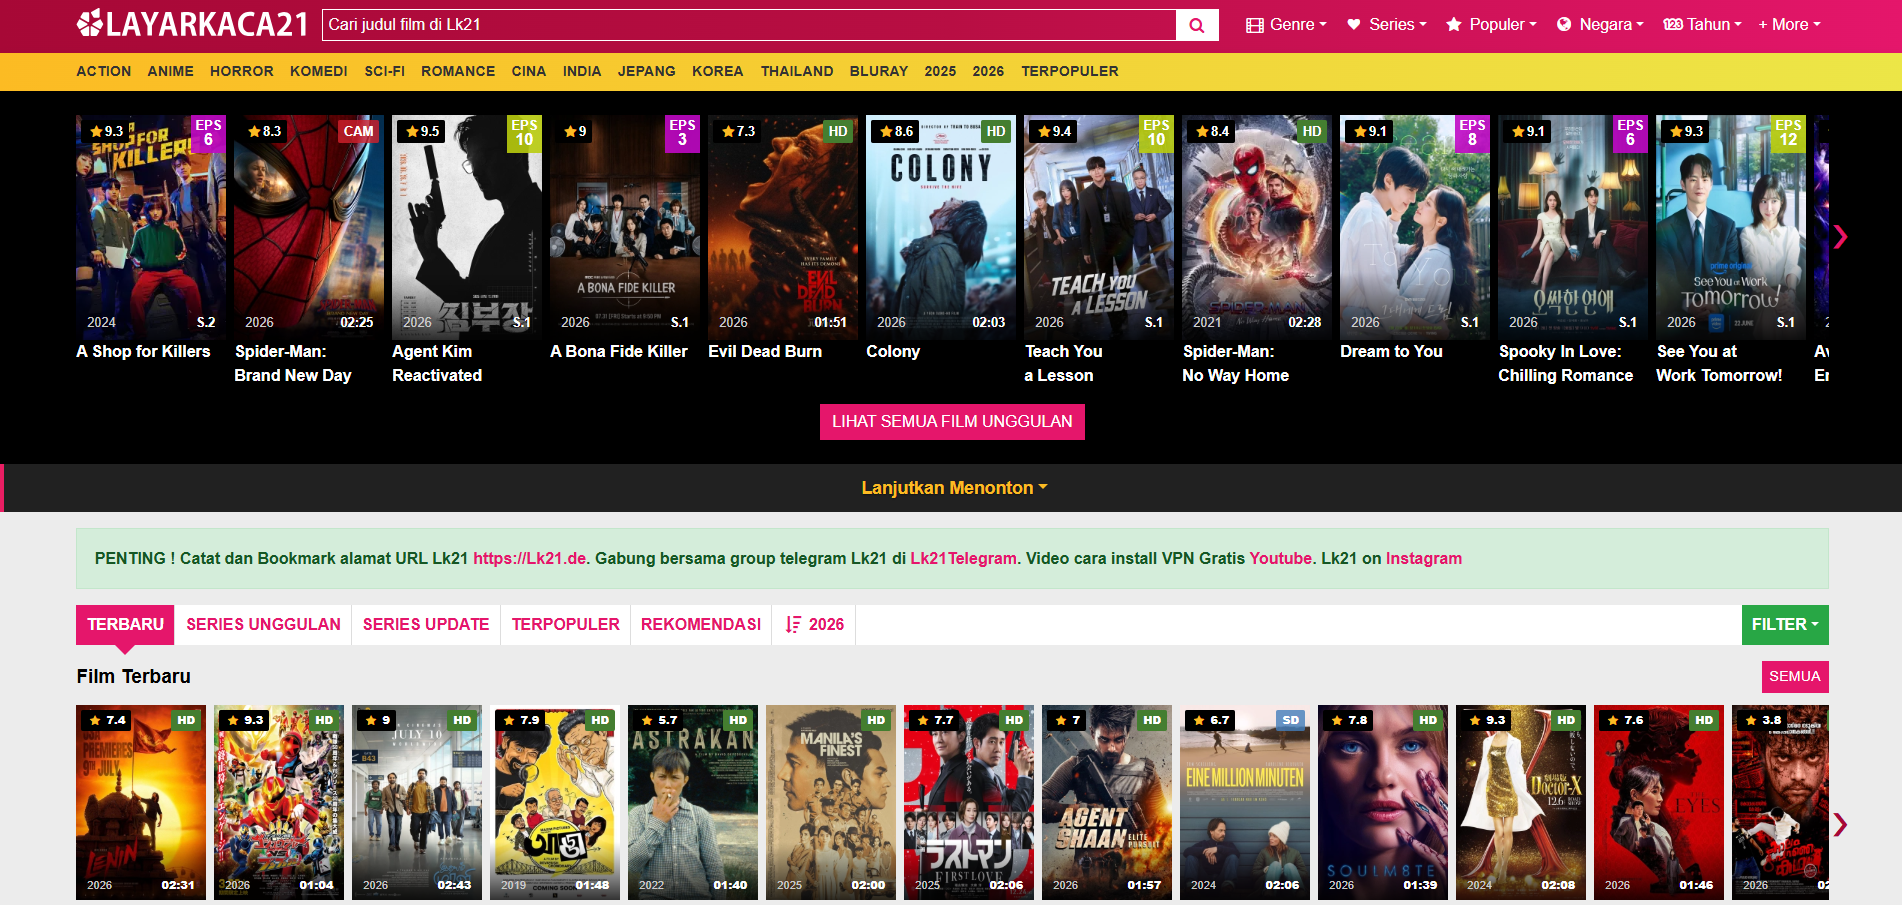
Task: Click the search field 'Cari judul film di Lk21'
Action: [749, 25]
